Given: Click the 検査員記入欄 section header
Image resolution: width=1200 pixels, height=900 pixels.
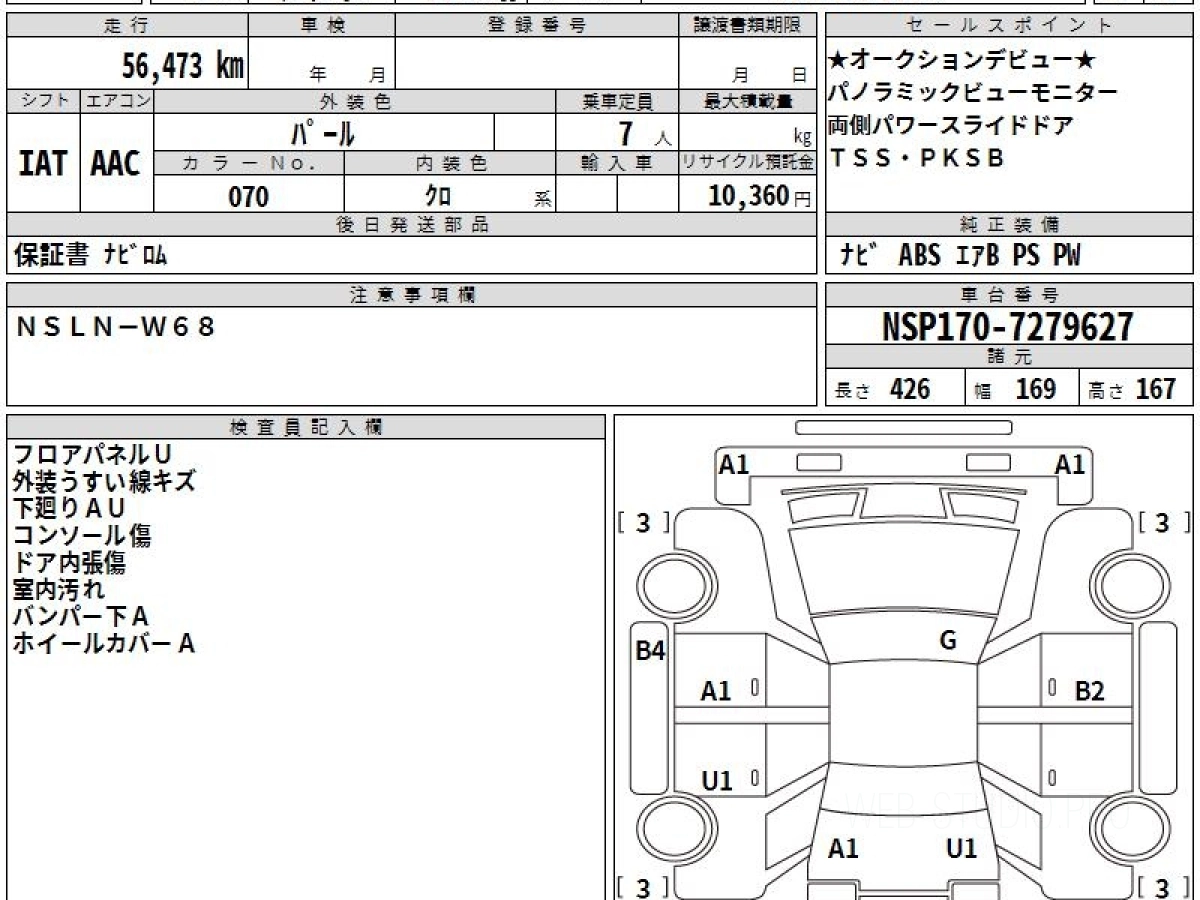Looking at the screenshot, I should (x=306, y=427).
